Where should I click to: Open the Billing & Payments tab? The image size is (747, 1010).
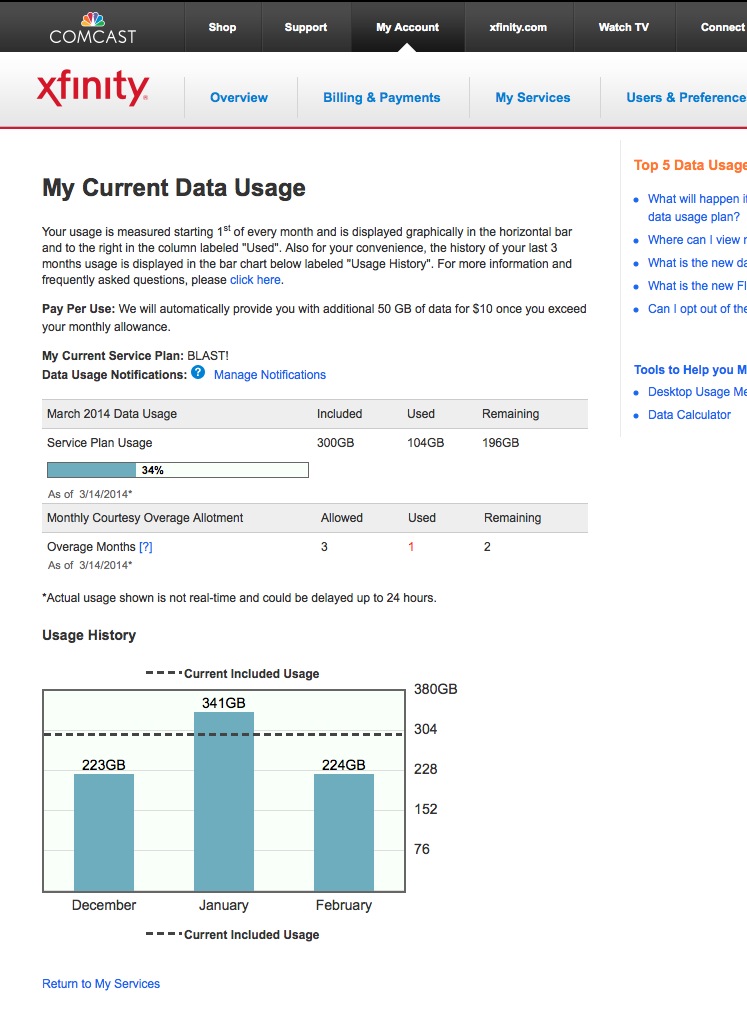tap(381, 98)
